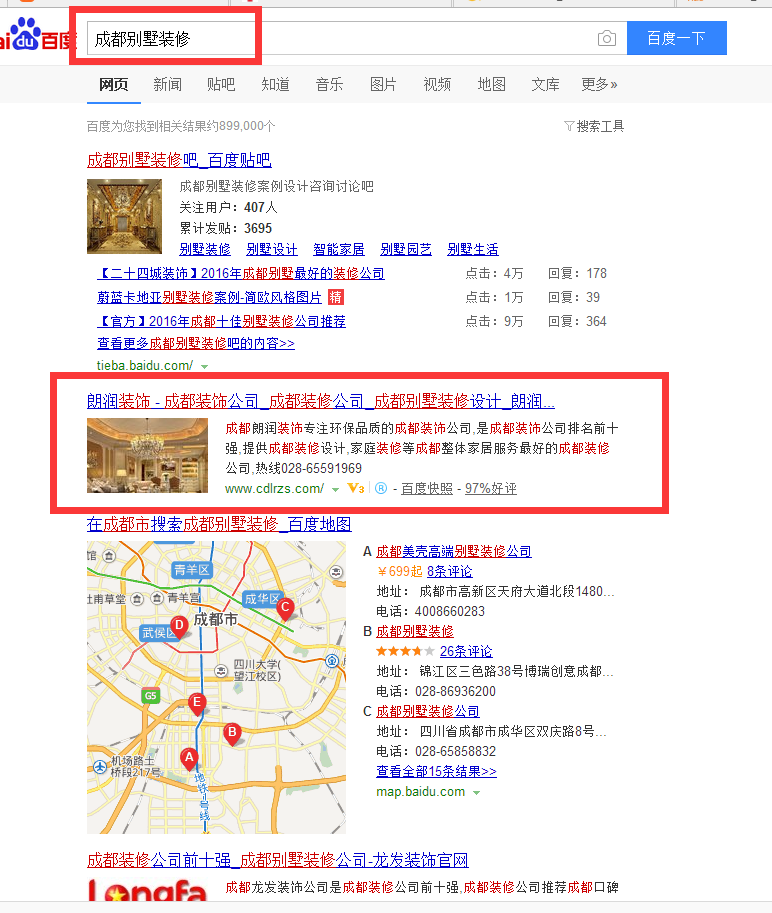Open the funnel icon beside 搜索工具
This screenshot has height=913, width=772.
(x=569, y=126)
